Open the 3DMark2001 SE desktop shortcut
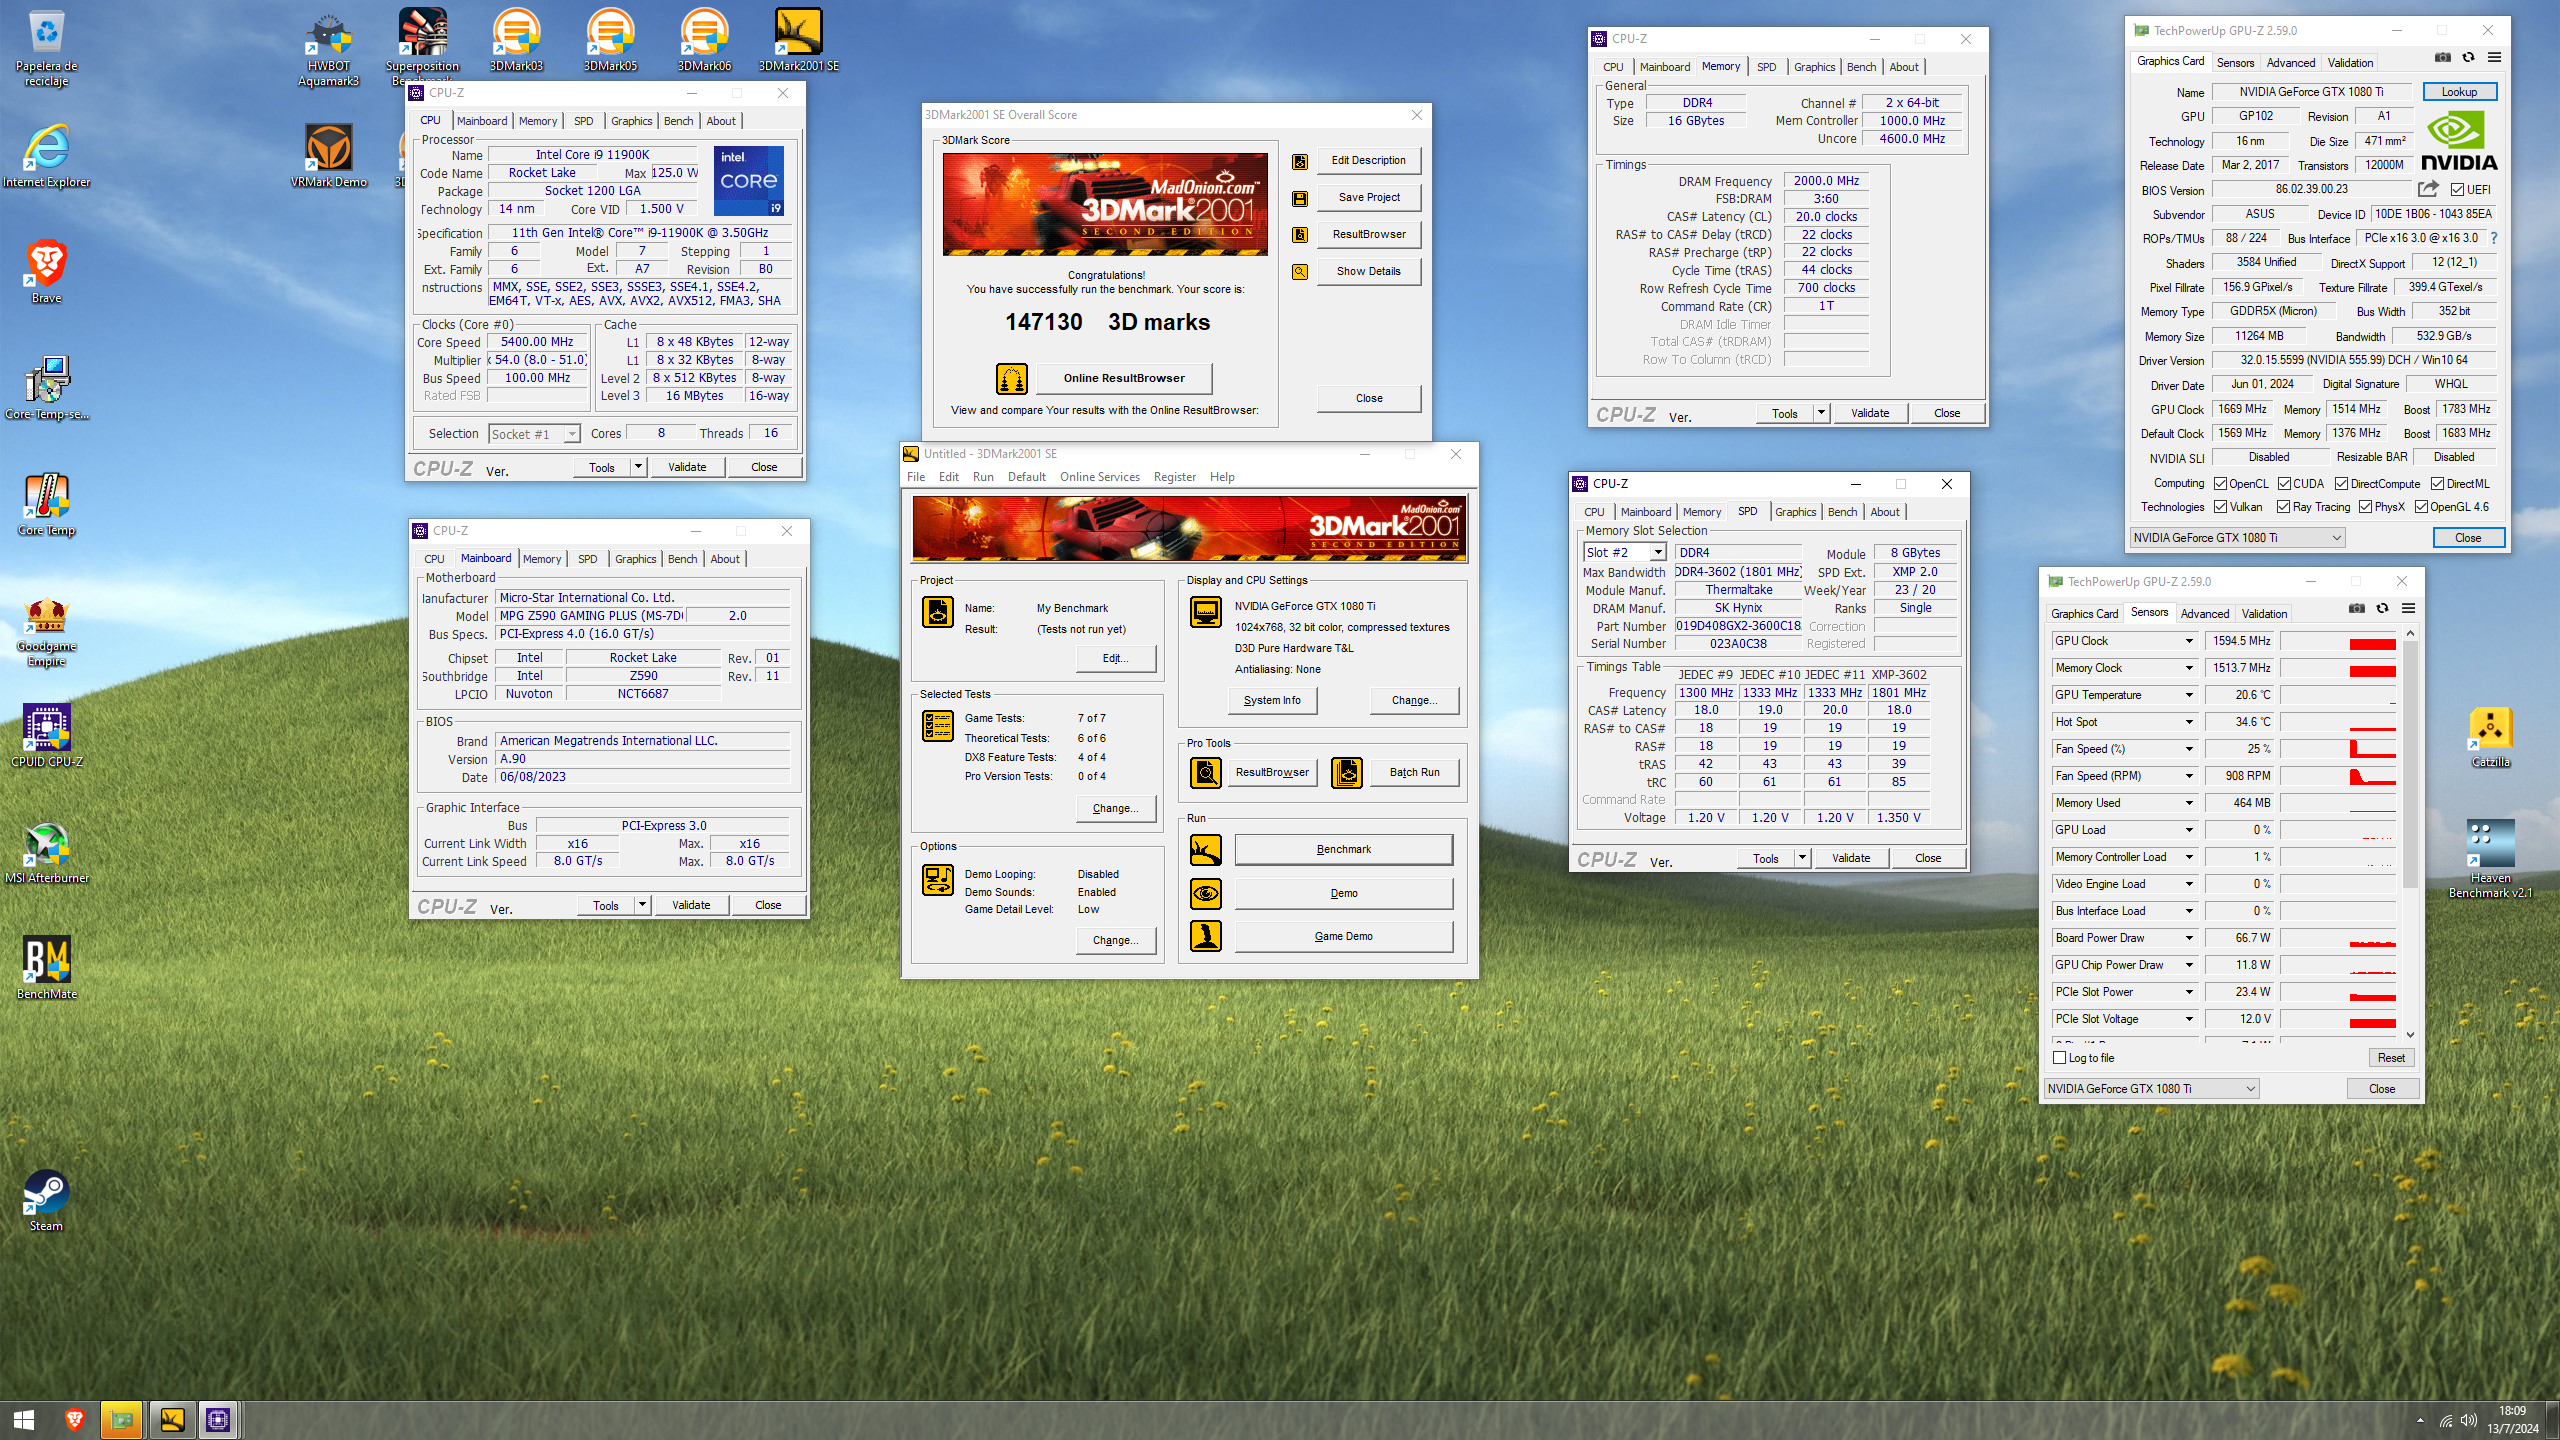Viewport: 2560px width, 1440px height. (x=798, y=41)
